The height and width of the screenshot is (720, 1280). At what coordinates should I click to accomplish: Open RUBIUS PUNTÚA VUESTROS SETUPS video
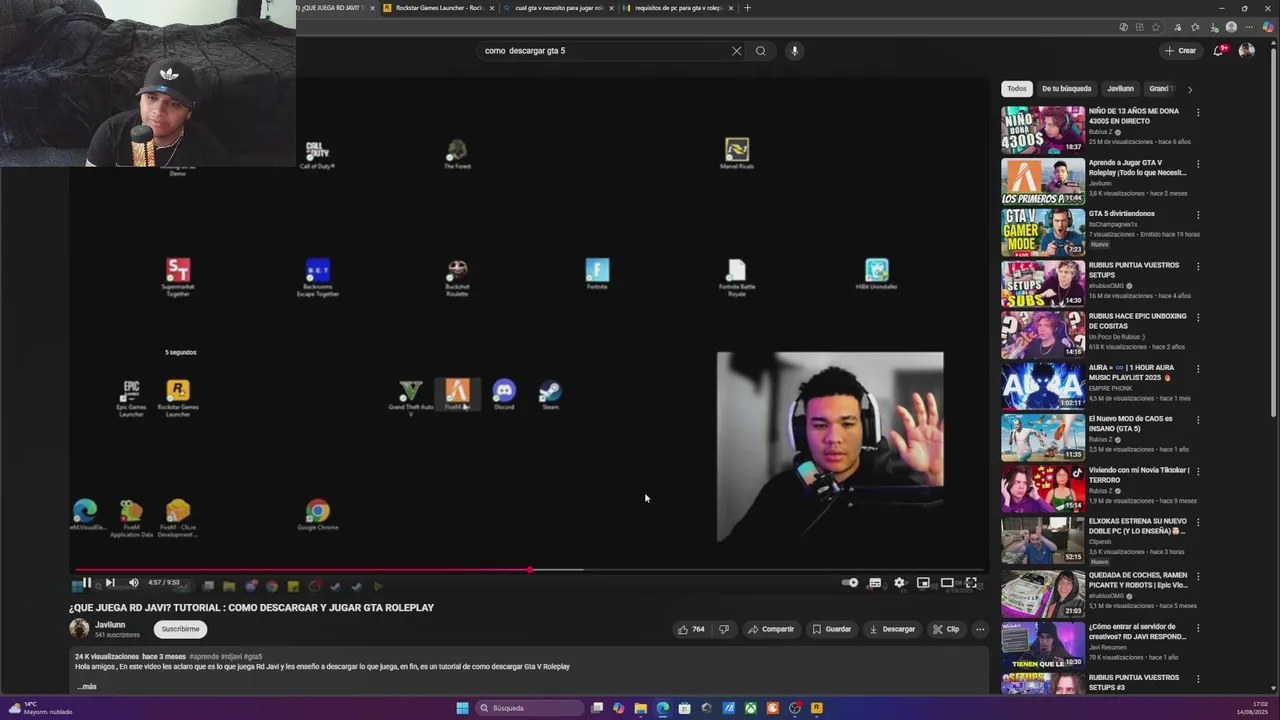click(x=1043, y=284)
